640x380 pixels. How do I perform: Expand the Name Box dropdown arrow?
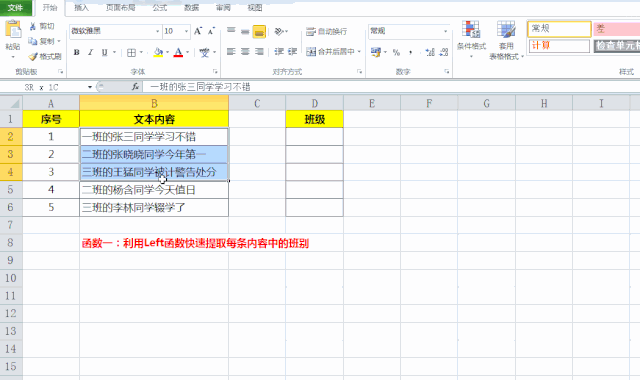(x=89, y=87)
